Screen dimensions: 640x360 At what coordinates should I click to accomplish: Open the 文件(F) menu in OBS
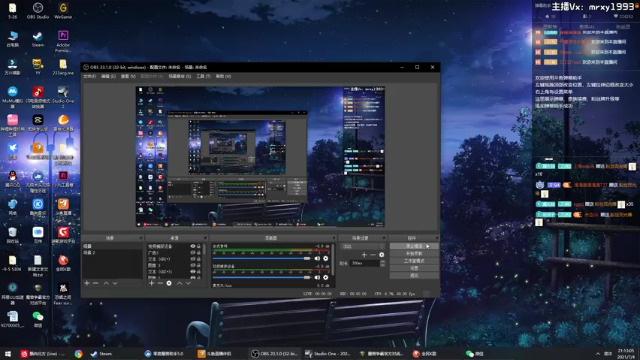click(x=89, y=76)
